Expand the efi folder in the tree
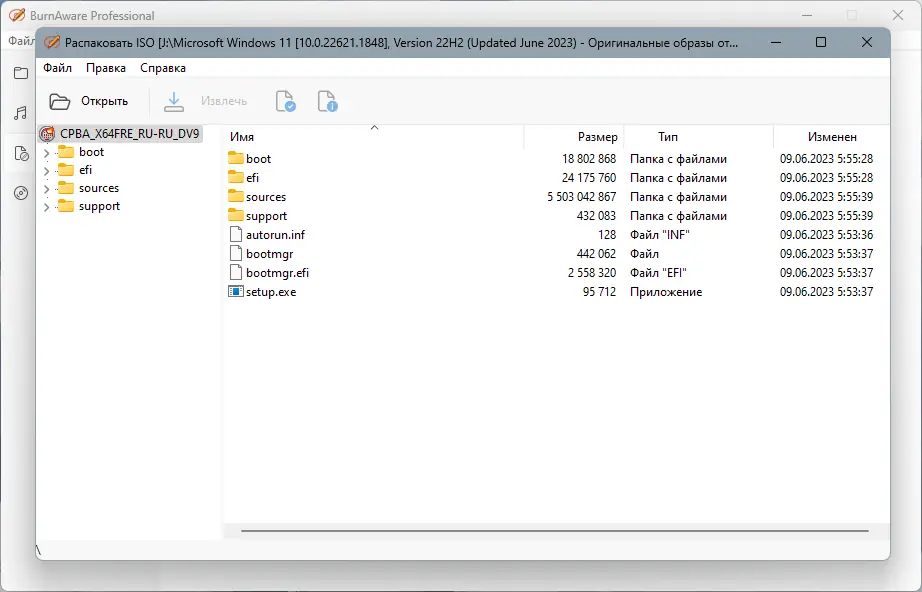922x592 pixels. coord(46,171)
